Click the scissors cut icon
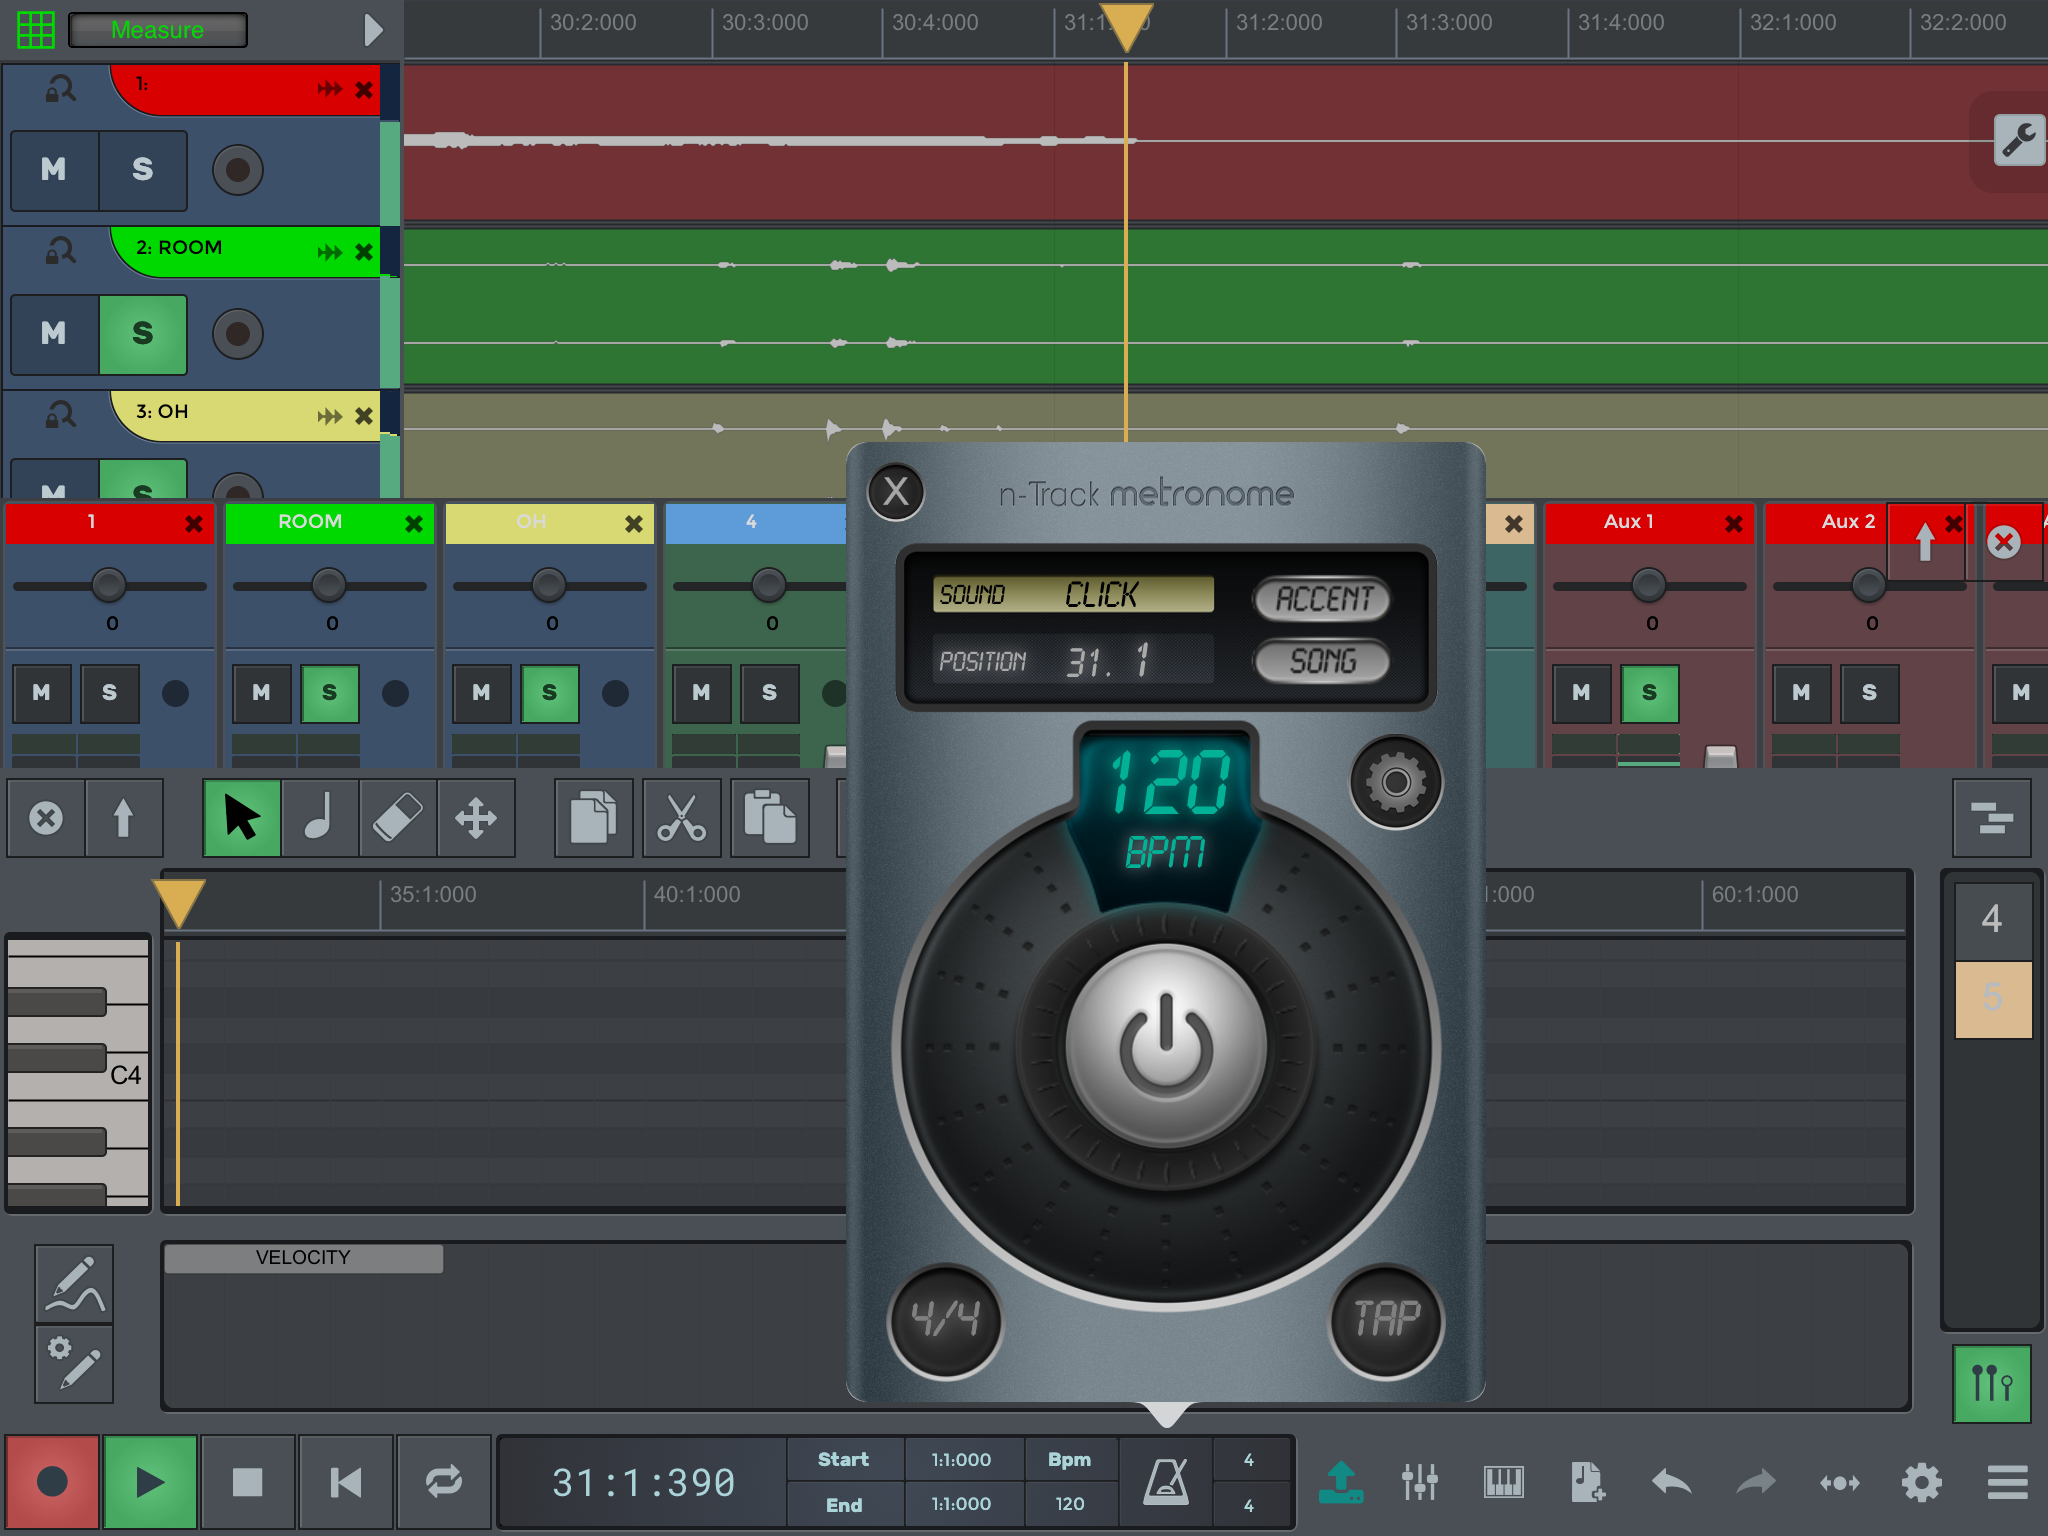Image resolution: width=2048 pixels, height=1536 pixels. pyautogui.click(x=681, y=819)
